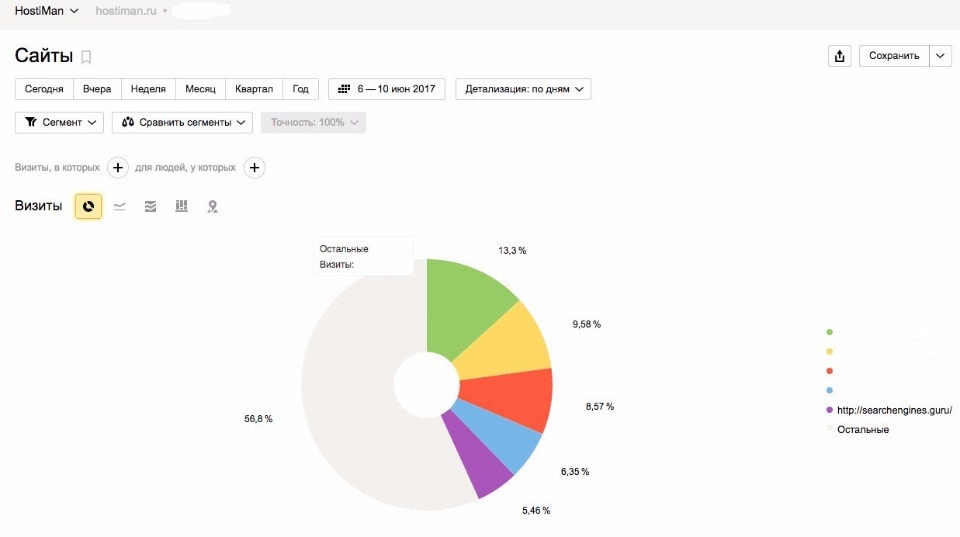Select the Сегодня period toggle

point(44,89)
